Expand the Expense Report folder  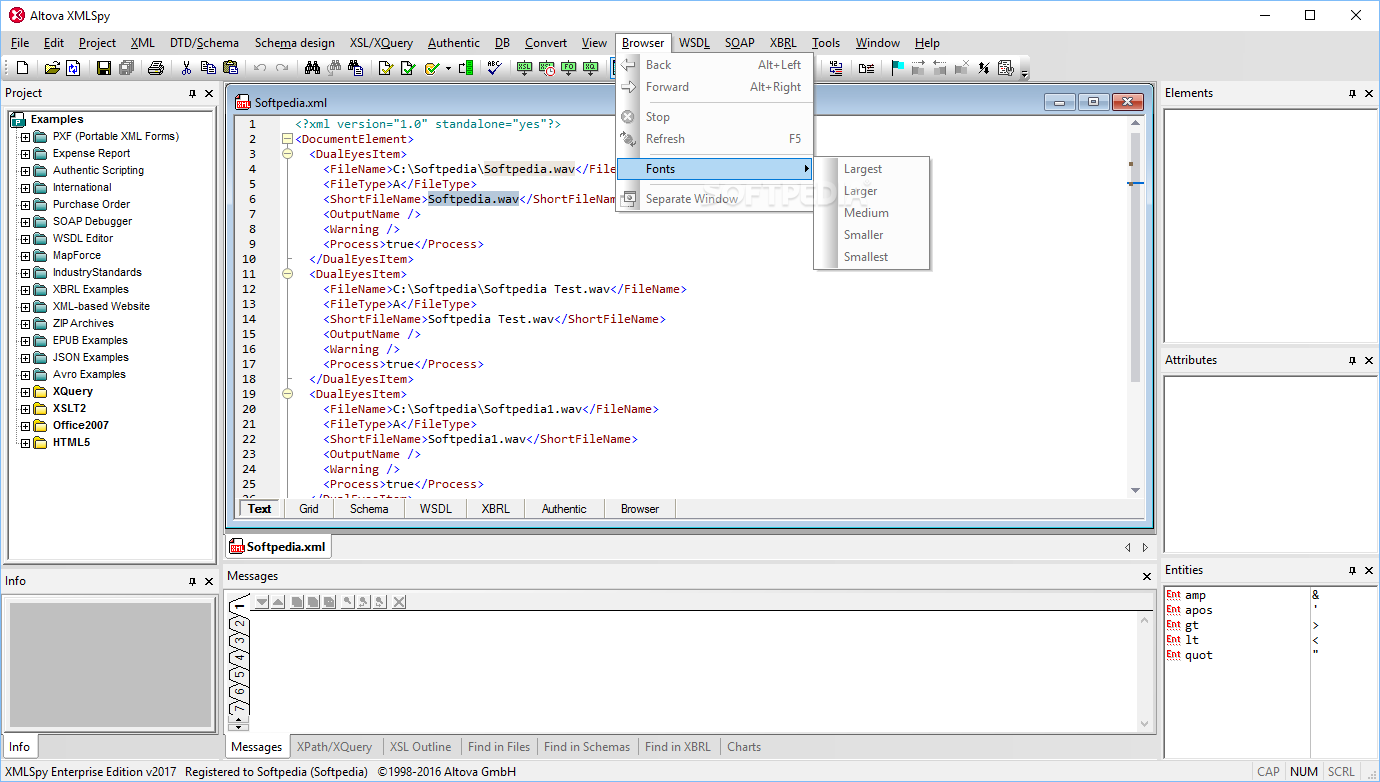click(x=25, y=154)
